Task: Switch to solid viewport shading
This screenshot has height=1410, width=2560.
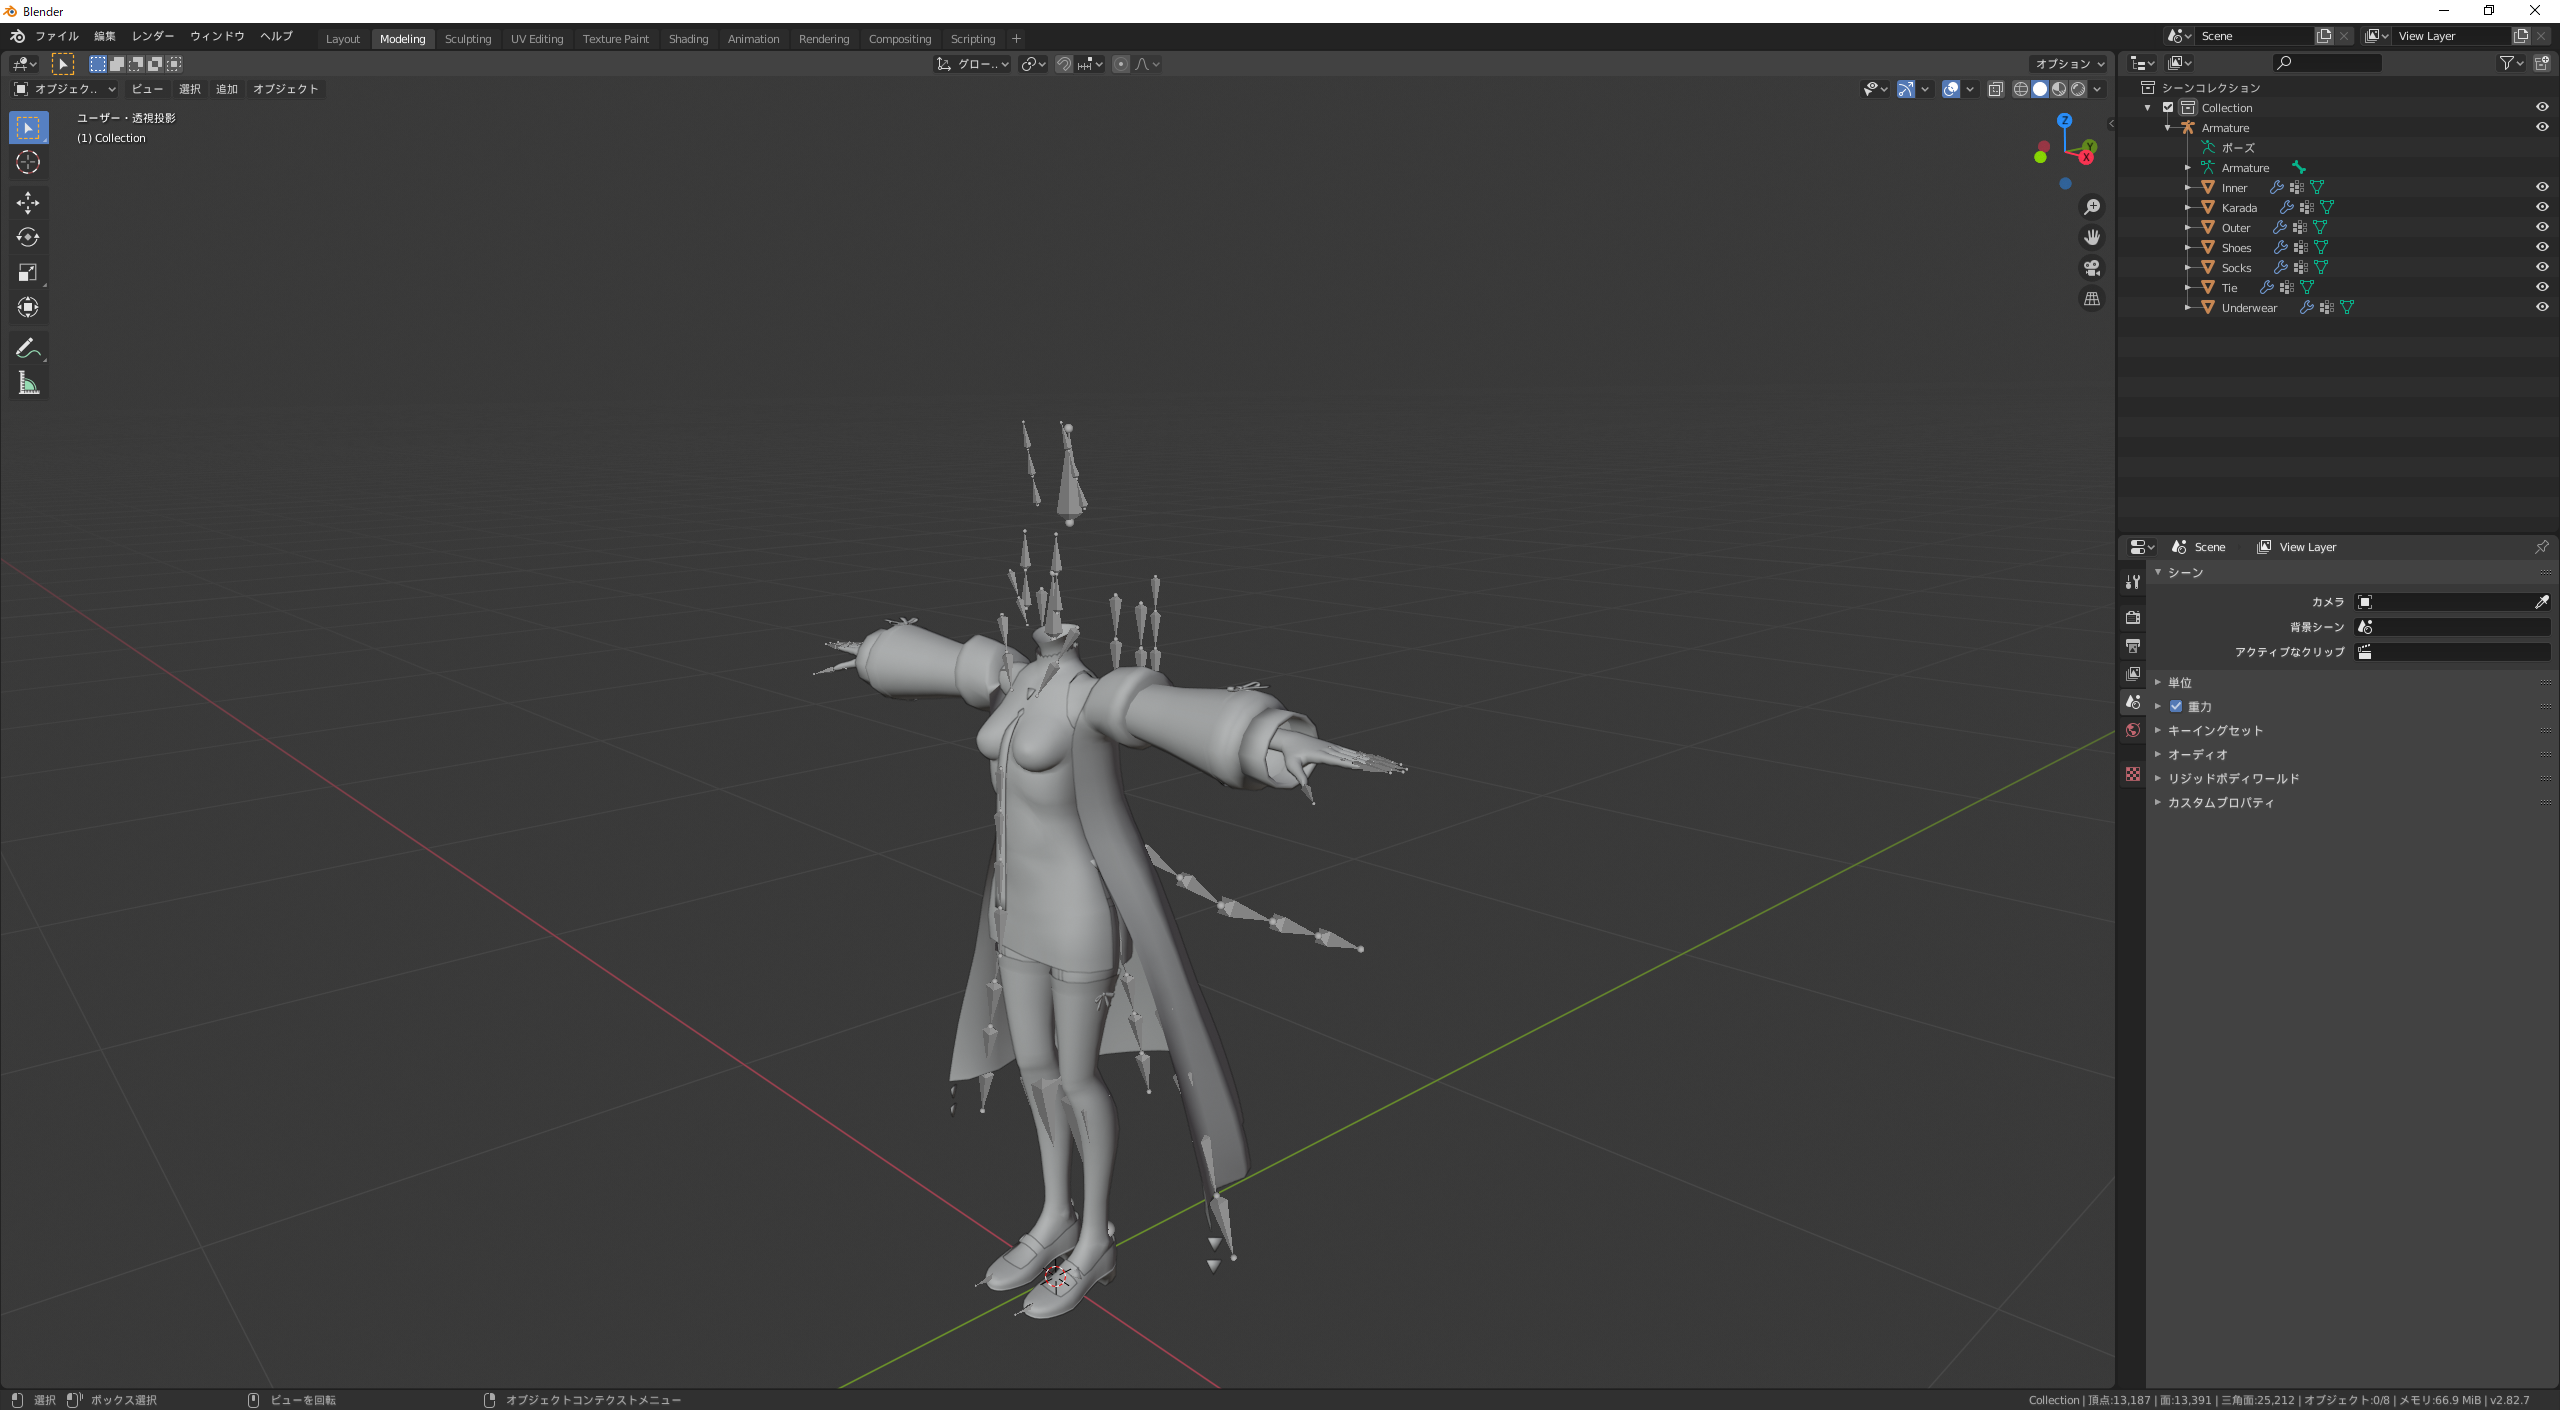Action: point(2040,90)
